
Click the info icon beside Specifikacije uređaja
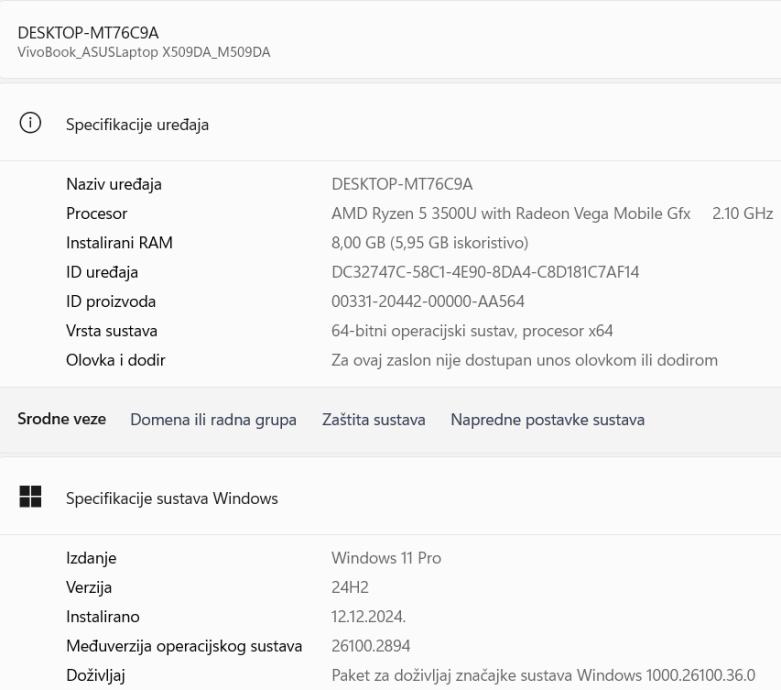[31, 124]
